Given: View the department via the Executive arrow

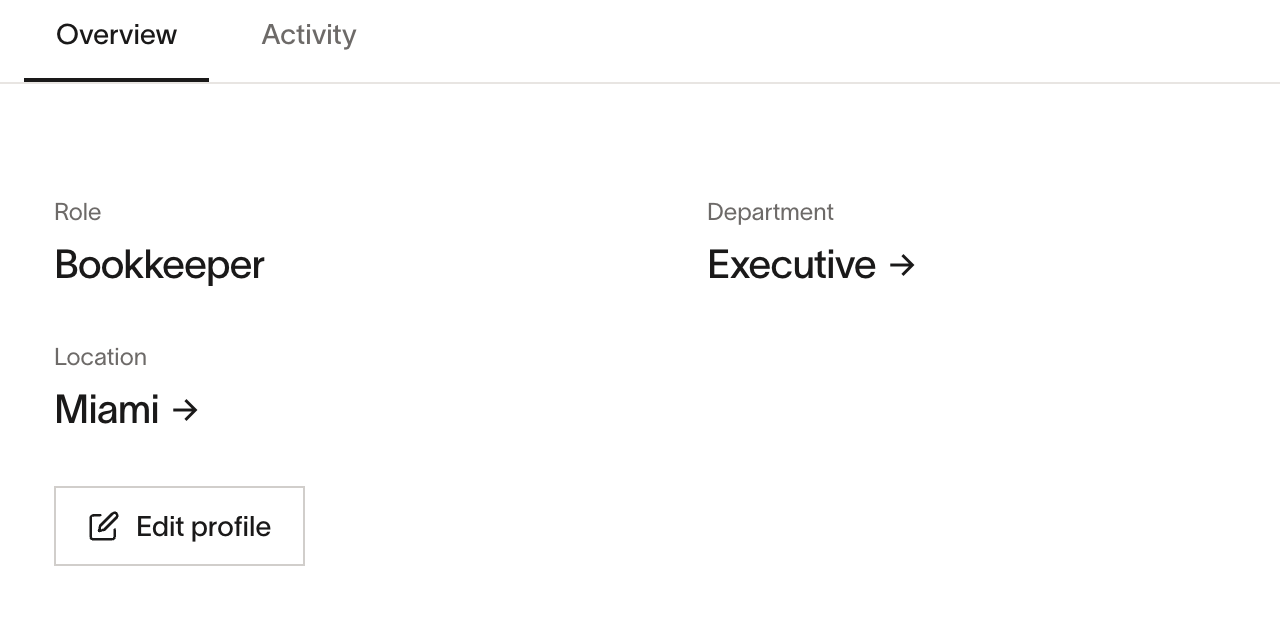Looking at the screenshot, I should click(902, 265).
